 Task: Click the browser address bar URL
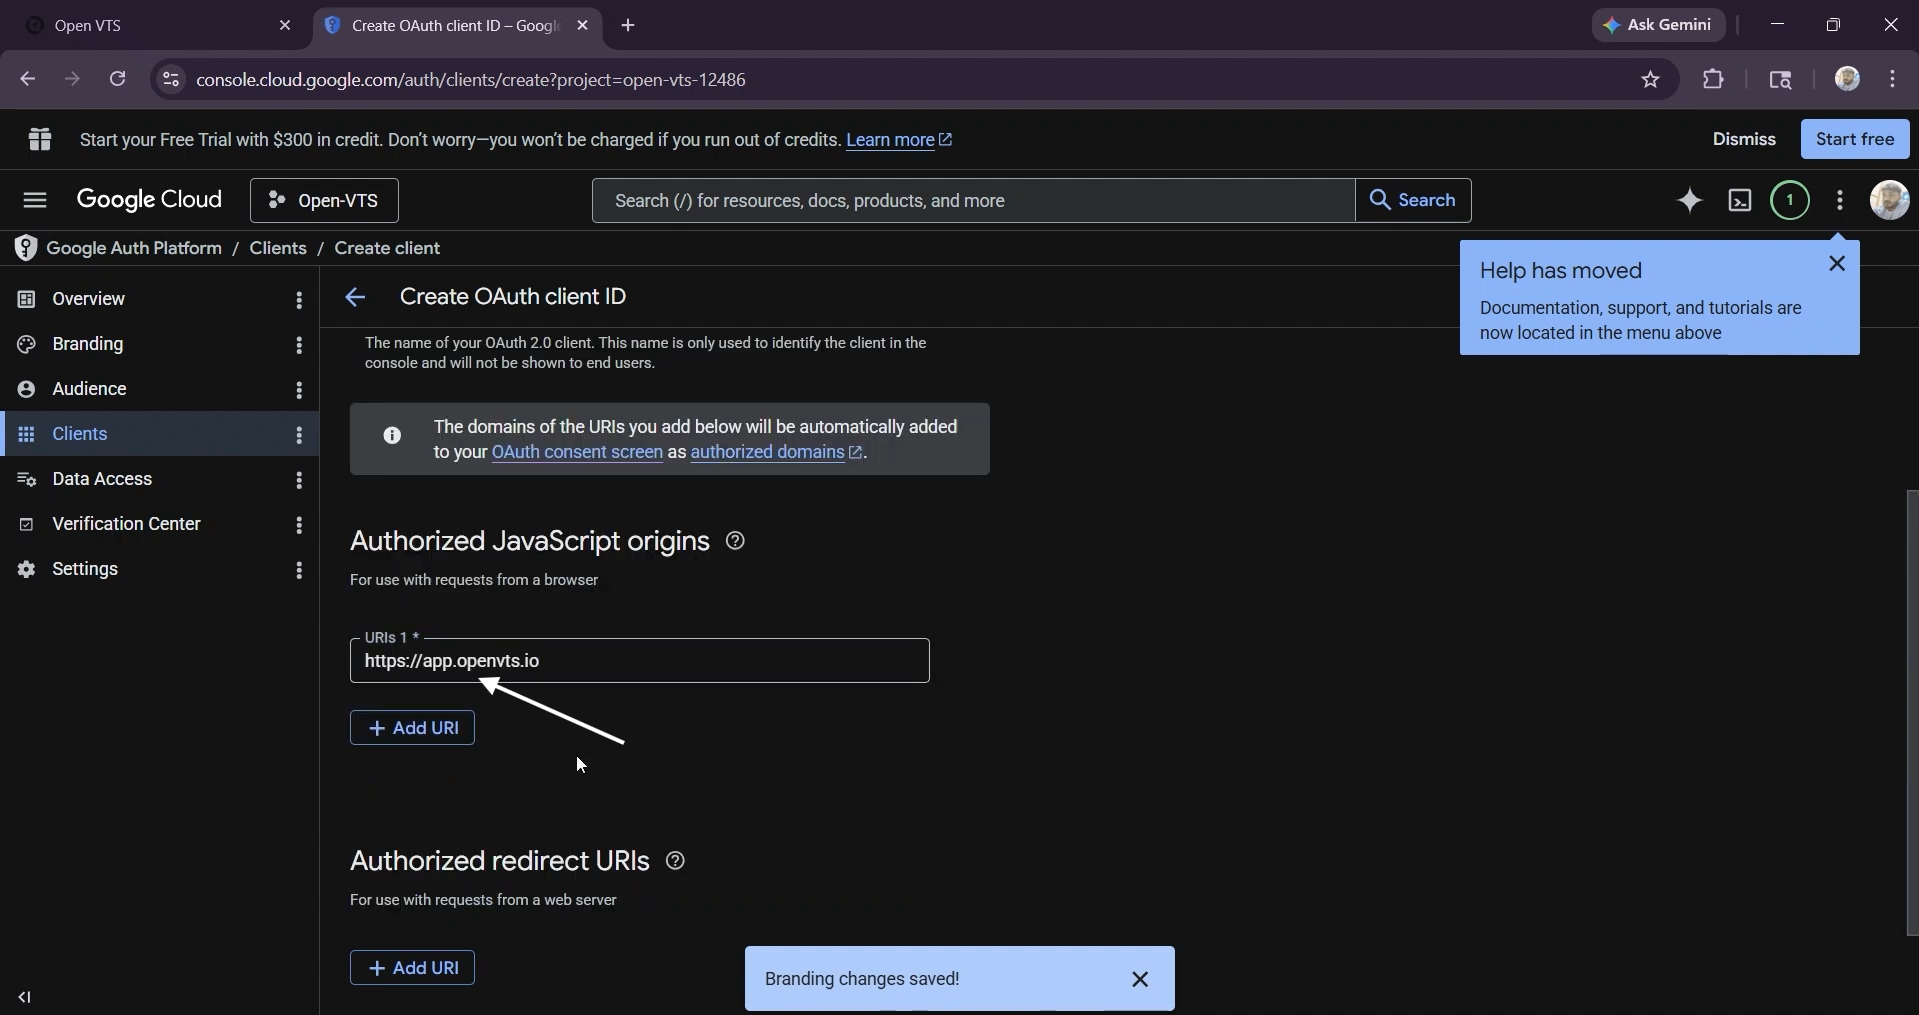click(471, 80)
